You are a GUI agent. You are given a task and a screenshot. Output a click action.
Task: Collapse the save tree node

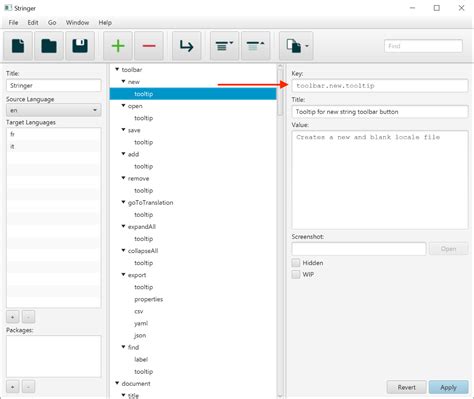pos(123,130)
